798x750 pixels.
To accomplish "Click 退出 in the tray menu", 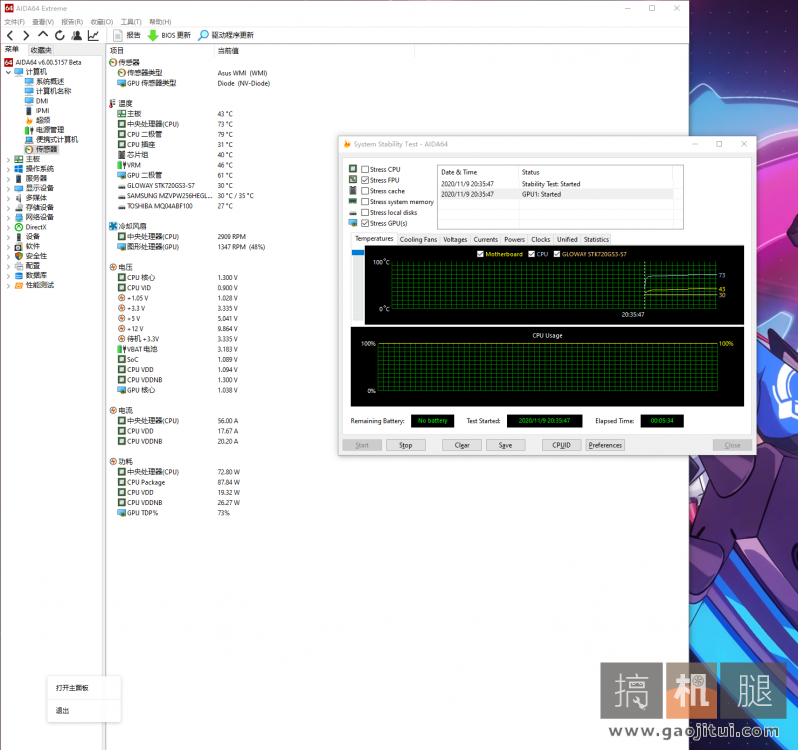I will click(84, 711).
